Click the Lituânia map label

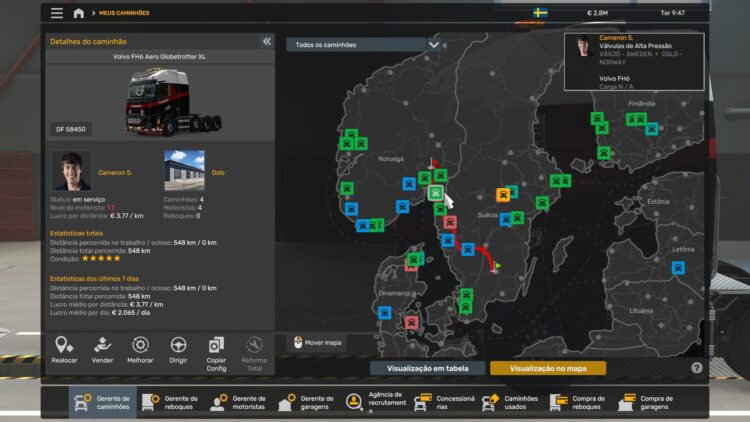coord(641,311)
